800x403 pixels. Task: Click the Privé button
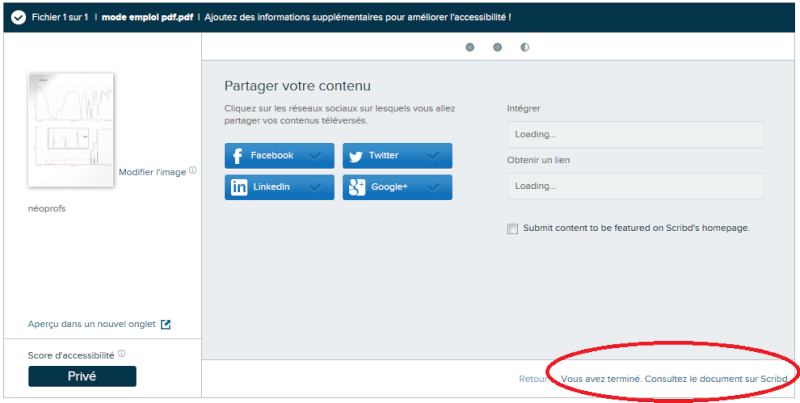pos(82,376)
